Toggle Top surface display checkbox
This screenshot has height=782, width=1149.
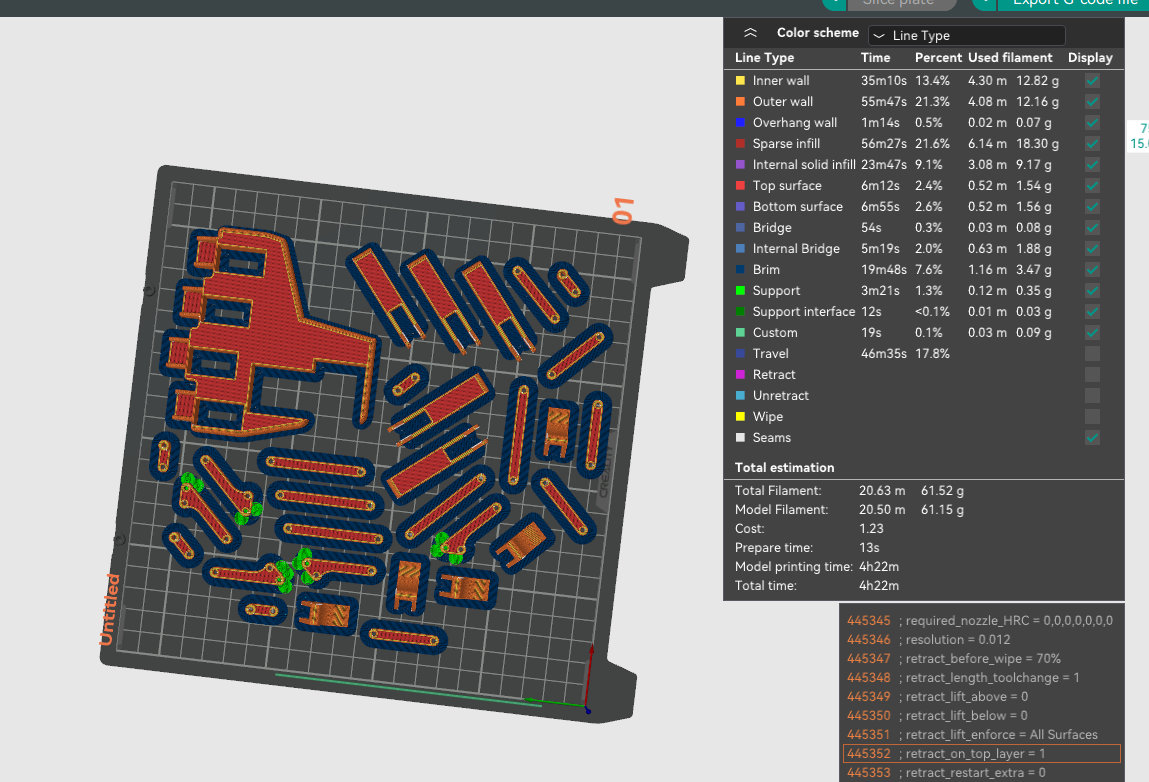(1092, 185)
